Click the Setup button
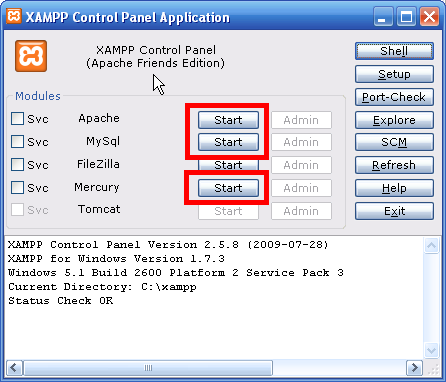The image size is (446, 382). [394, 74]
